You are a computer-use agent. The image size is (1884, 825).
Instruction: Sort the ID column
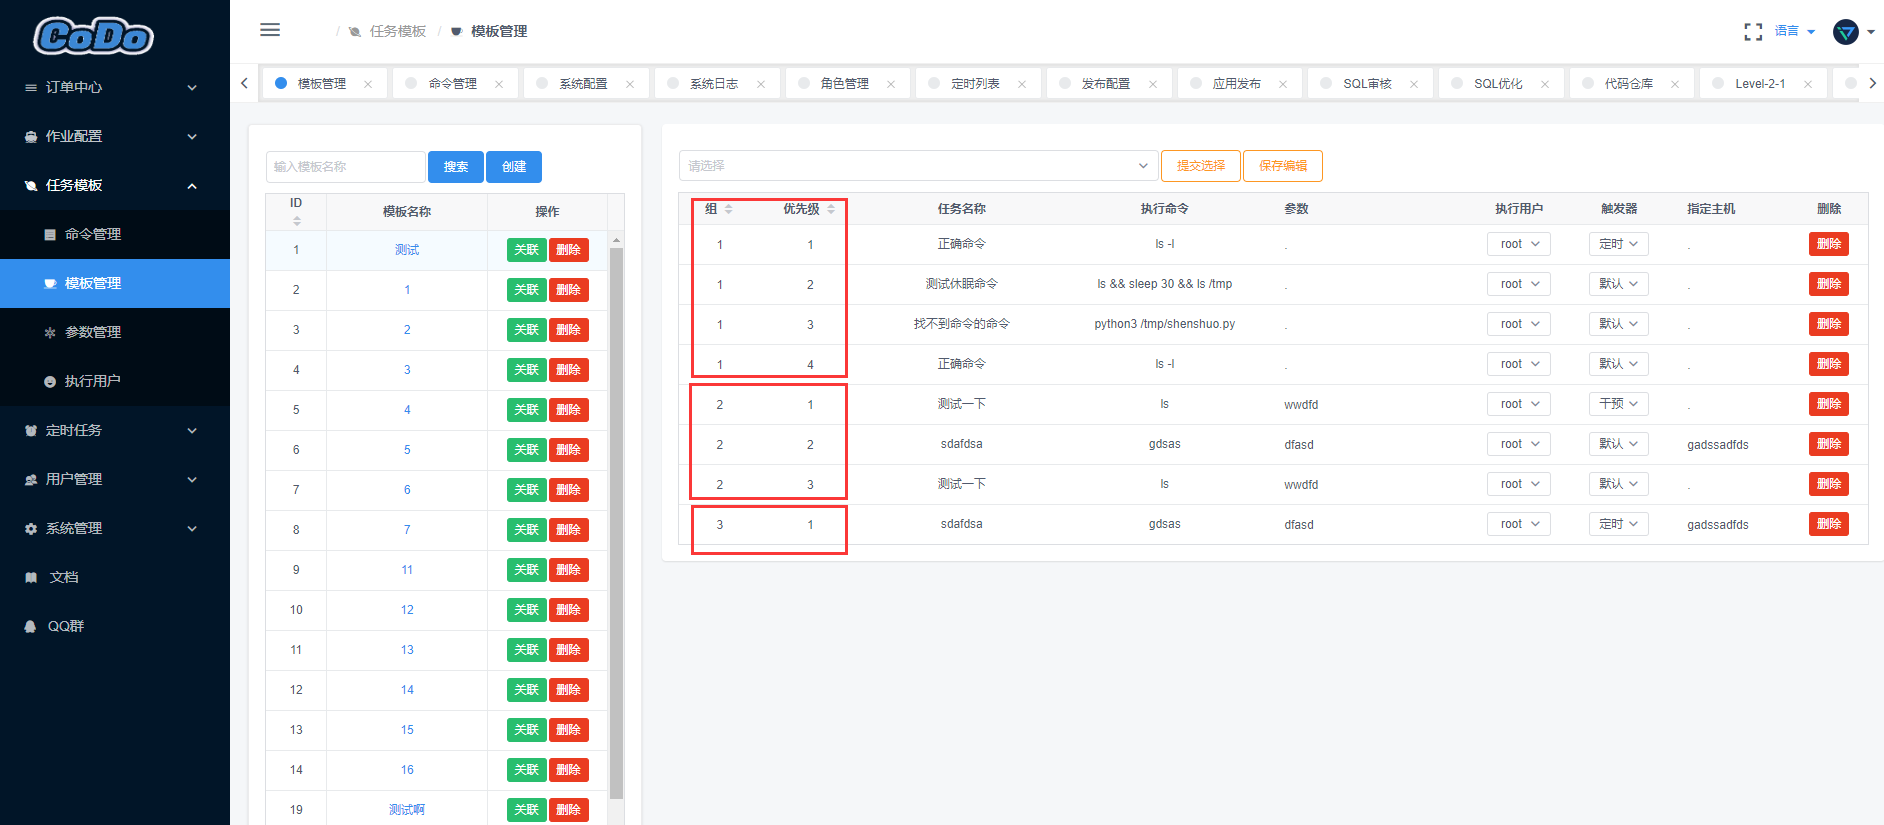coord(296,220)
